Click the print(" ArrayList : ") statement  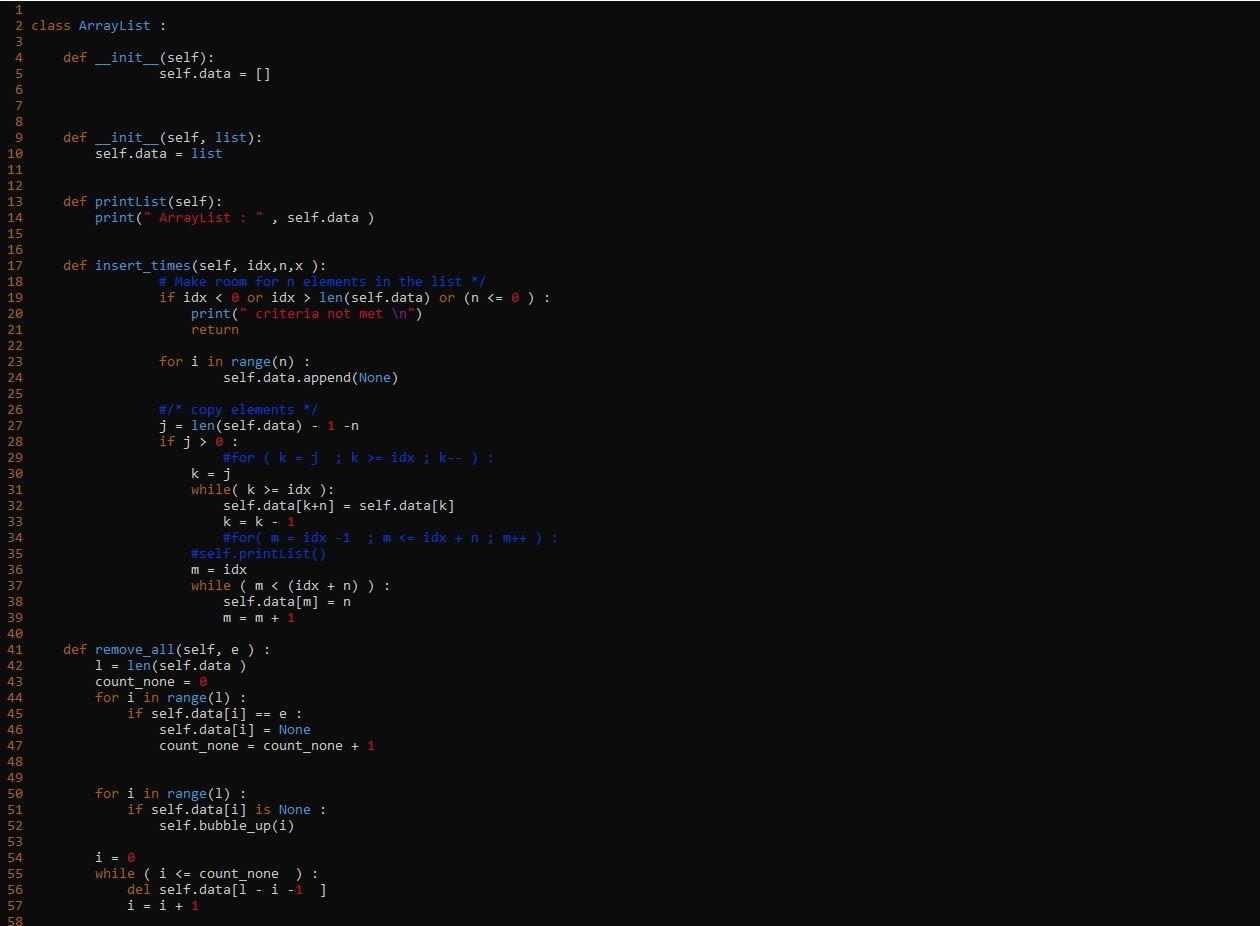pyautogui.click(x=235, y=218)
